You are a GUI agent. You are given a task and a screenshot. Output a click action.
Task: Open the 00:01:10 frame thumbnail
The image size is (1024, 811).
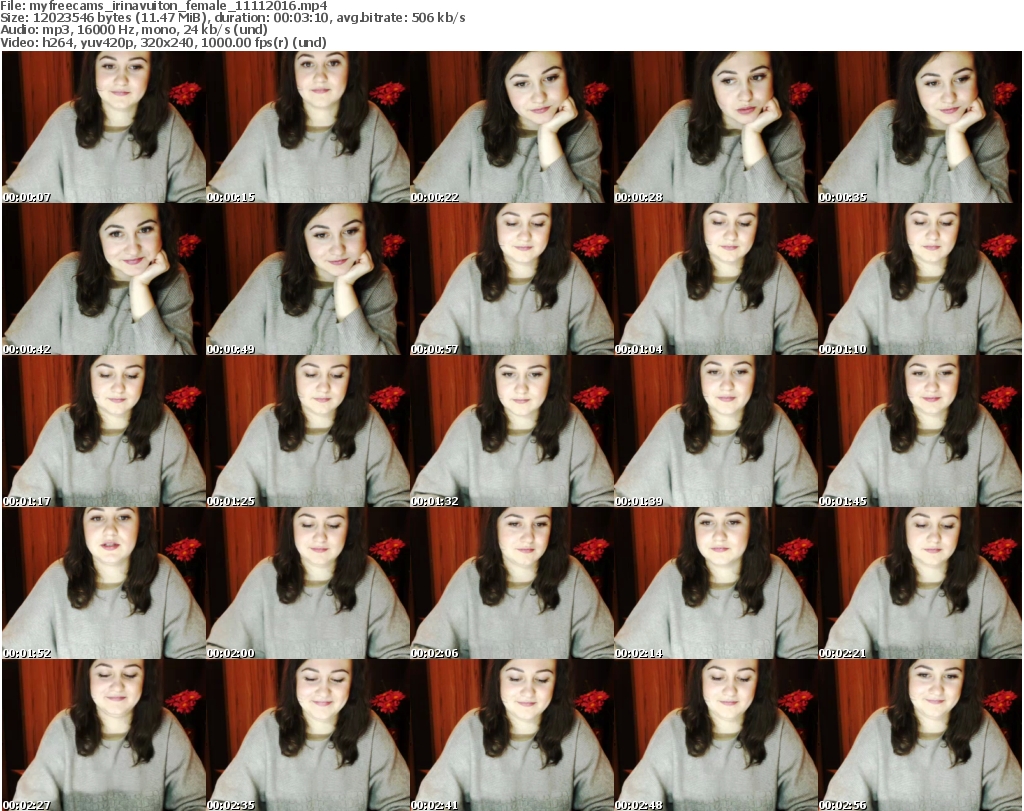pyautogui.click(x=920, y=279)
